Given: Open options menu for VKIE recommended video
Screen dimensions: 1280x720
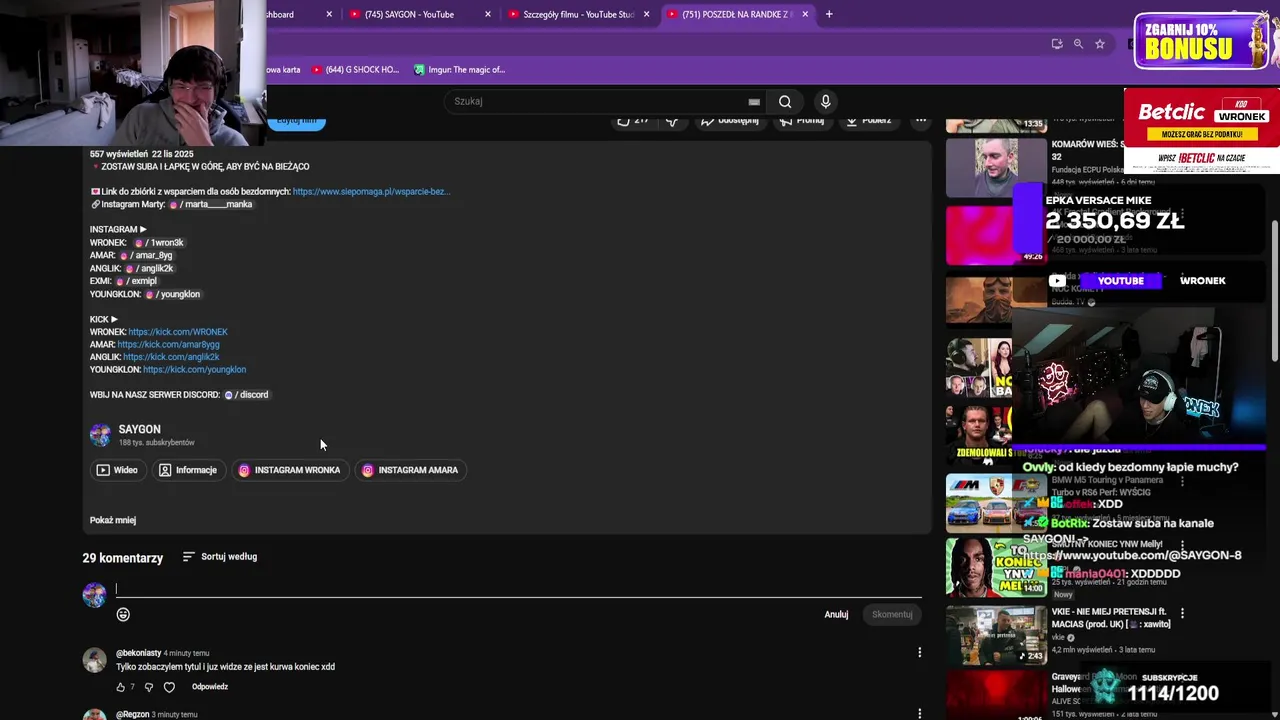Looking at the screenshot, I should tap(1182, 613).
